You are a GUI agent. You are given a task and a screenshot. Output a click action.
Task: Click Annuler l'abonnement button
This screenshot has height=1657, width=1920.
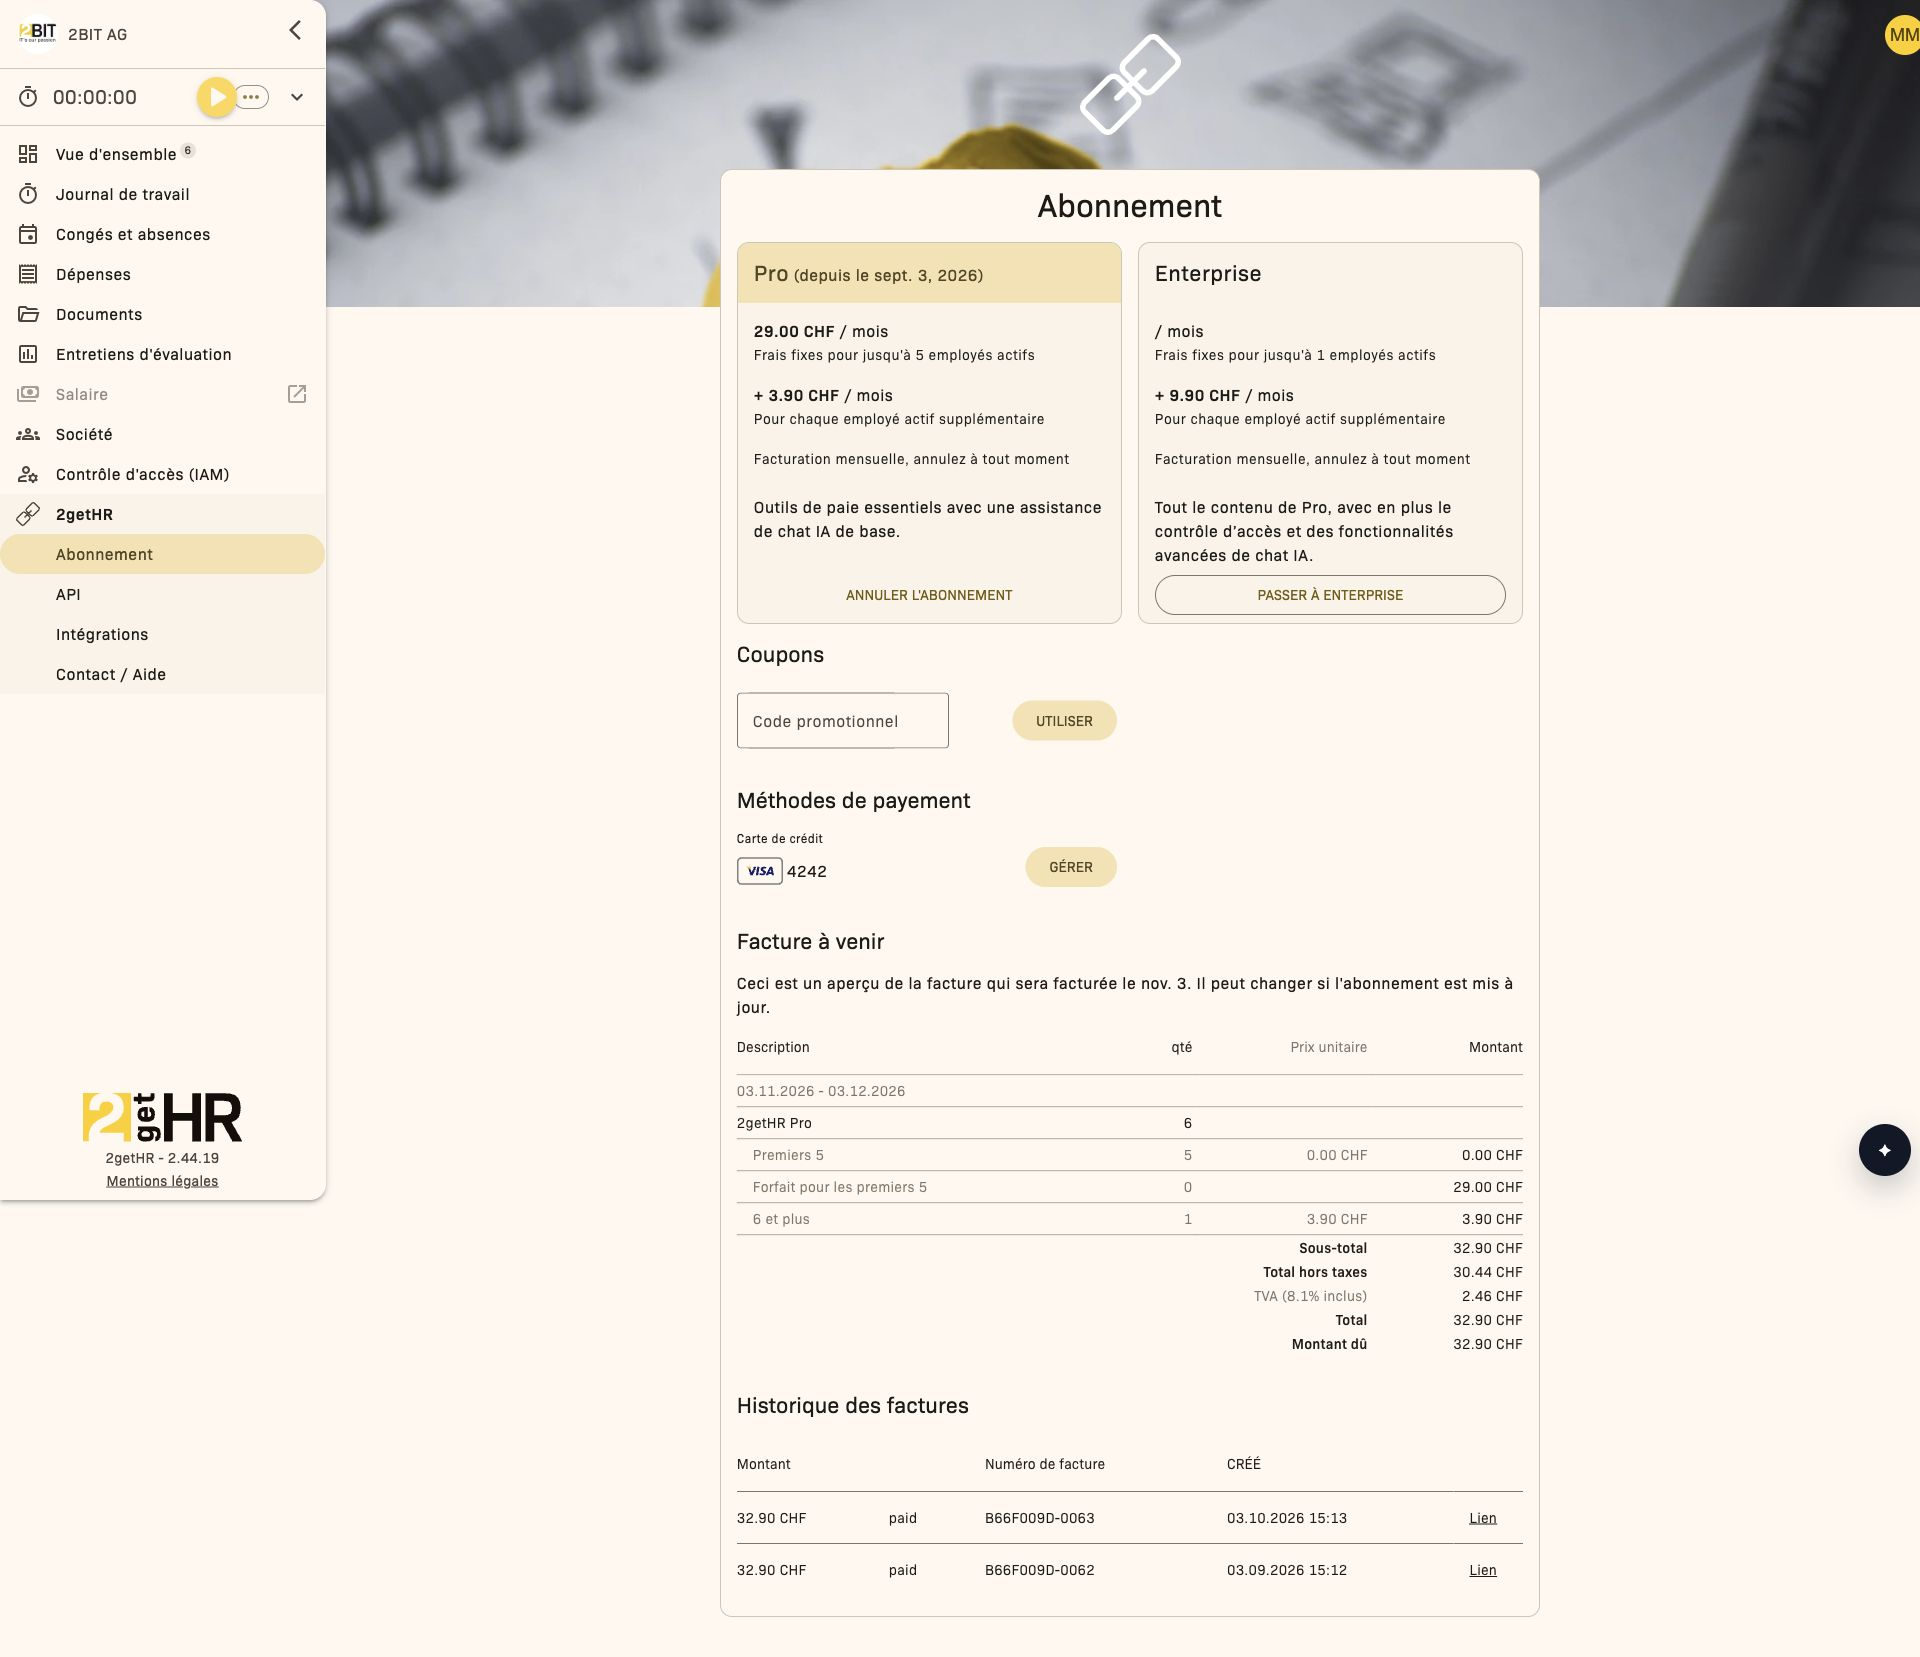(929, 595)
